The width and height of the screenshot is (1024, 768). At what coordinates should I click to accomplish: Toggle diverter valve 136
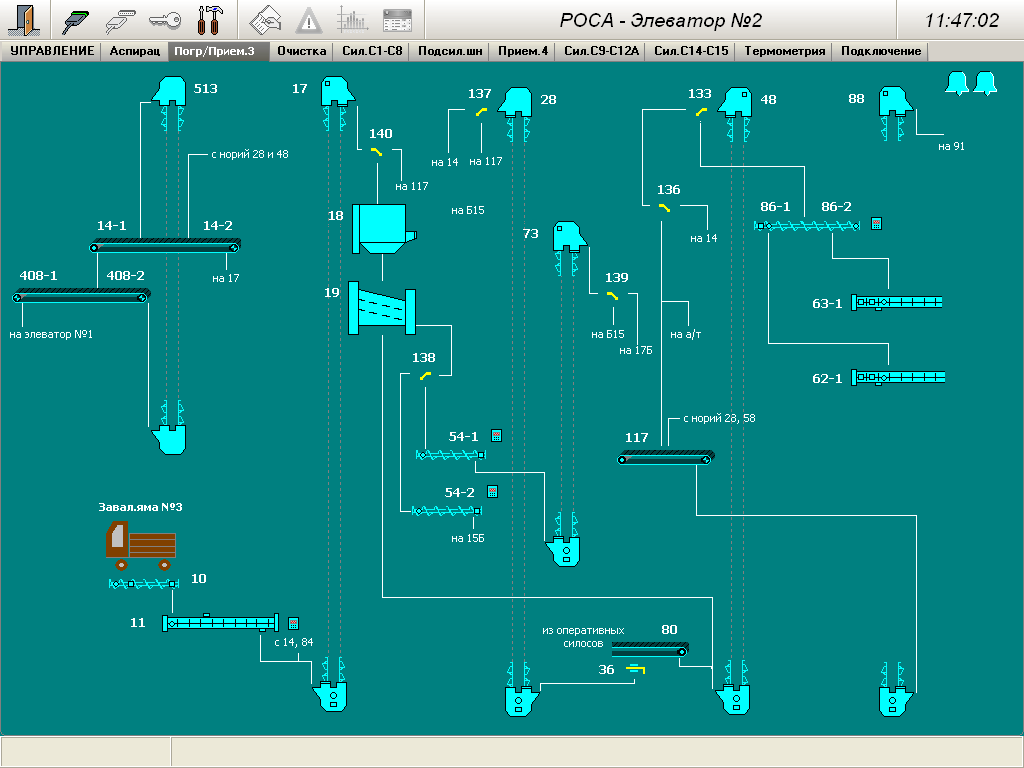point(664,208)
